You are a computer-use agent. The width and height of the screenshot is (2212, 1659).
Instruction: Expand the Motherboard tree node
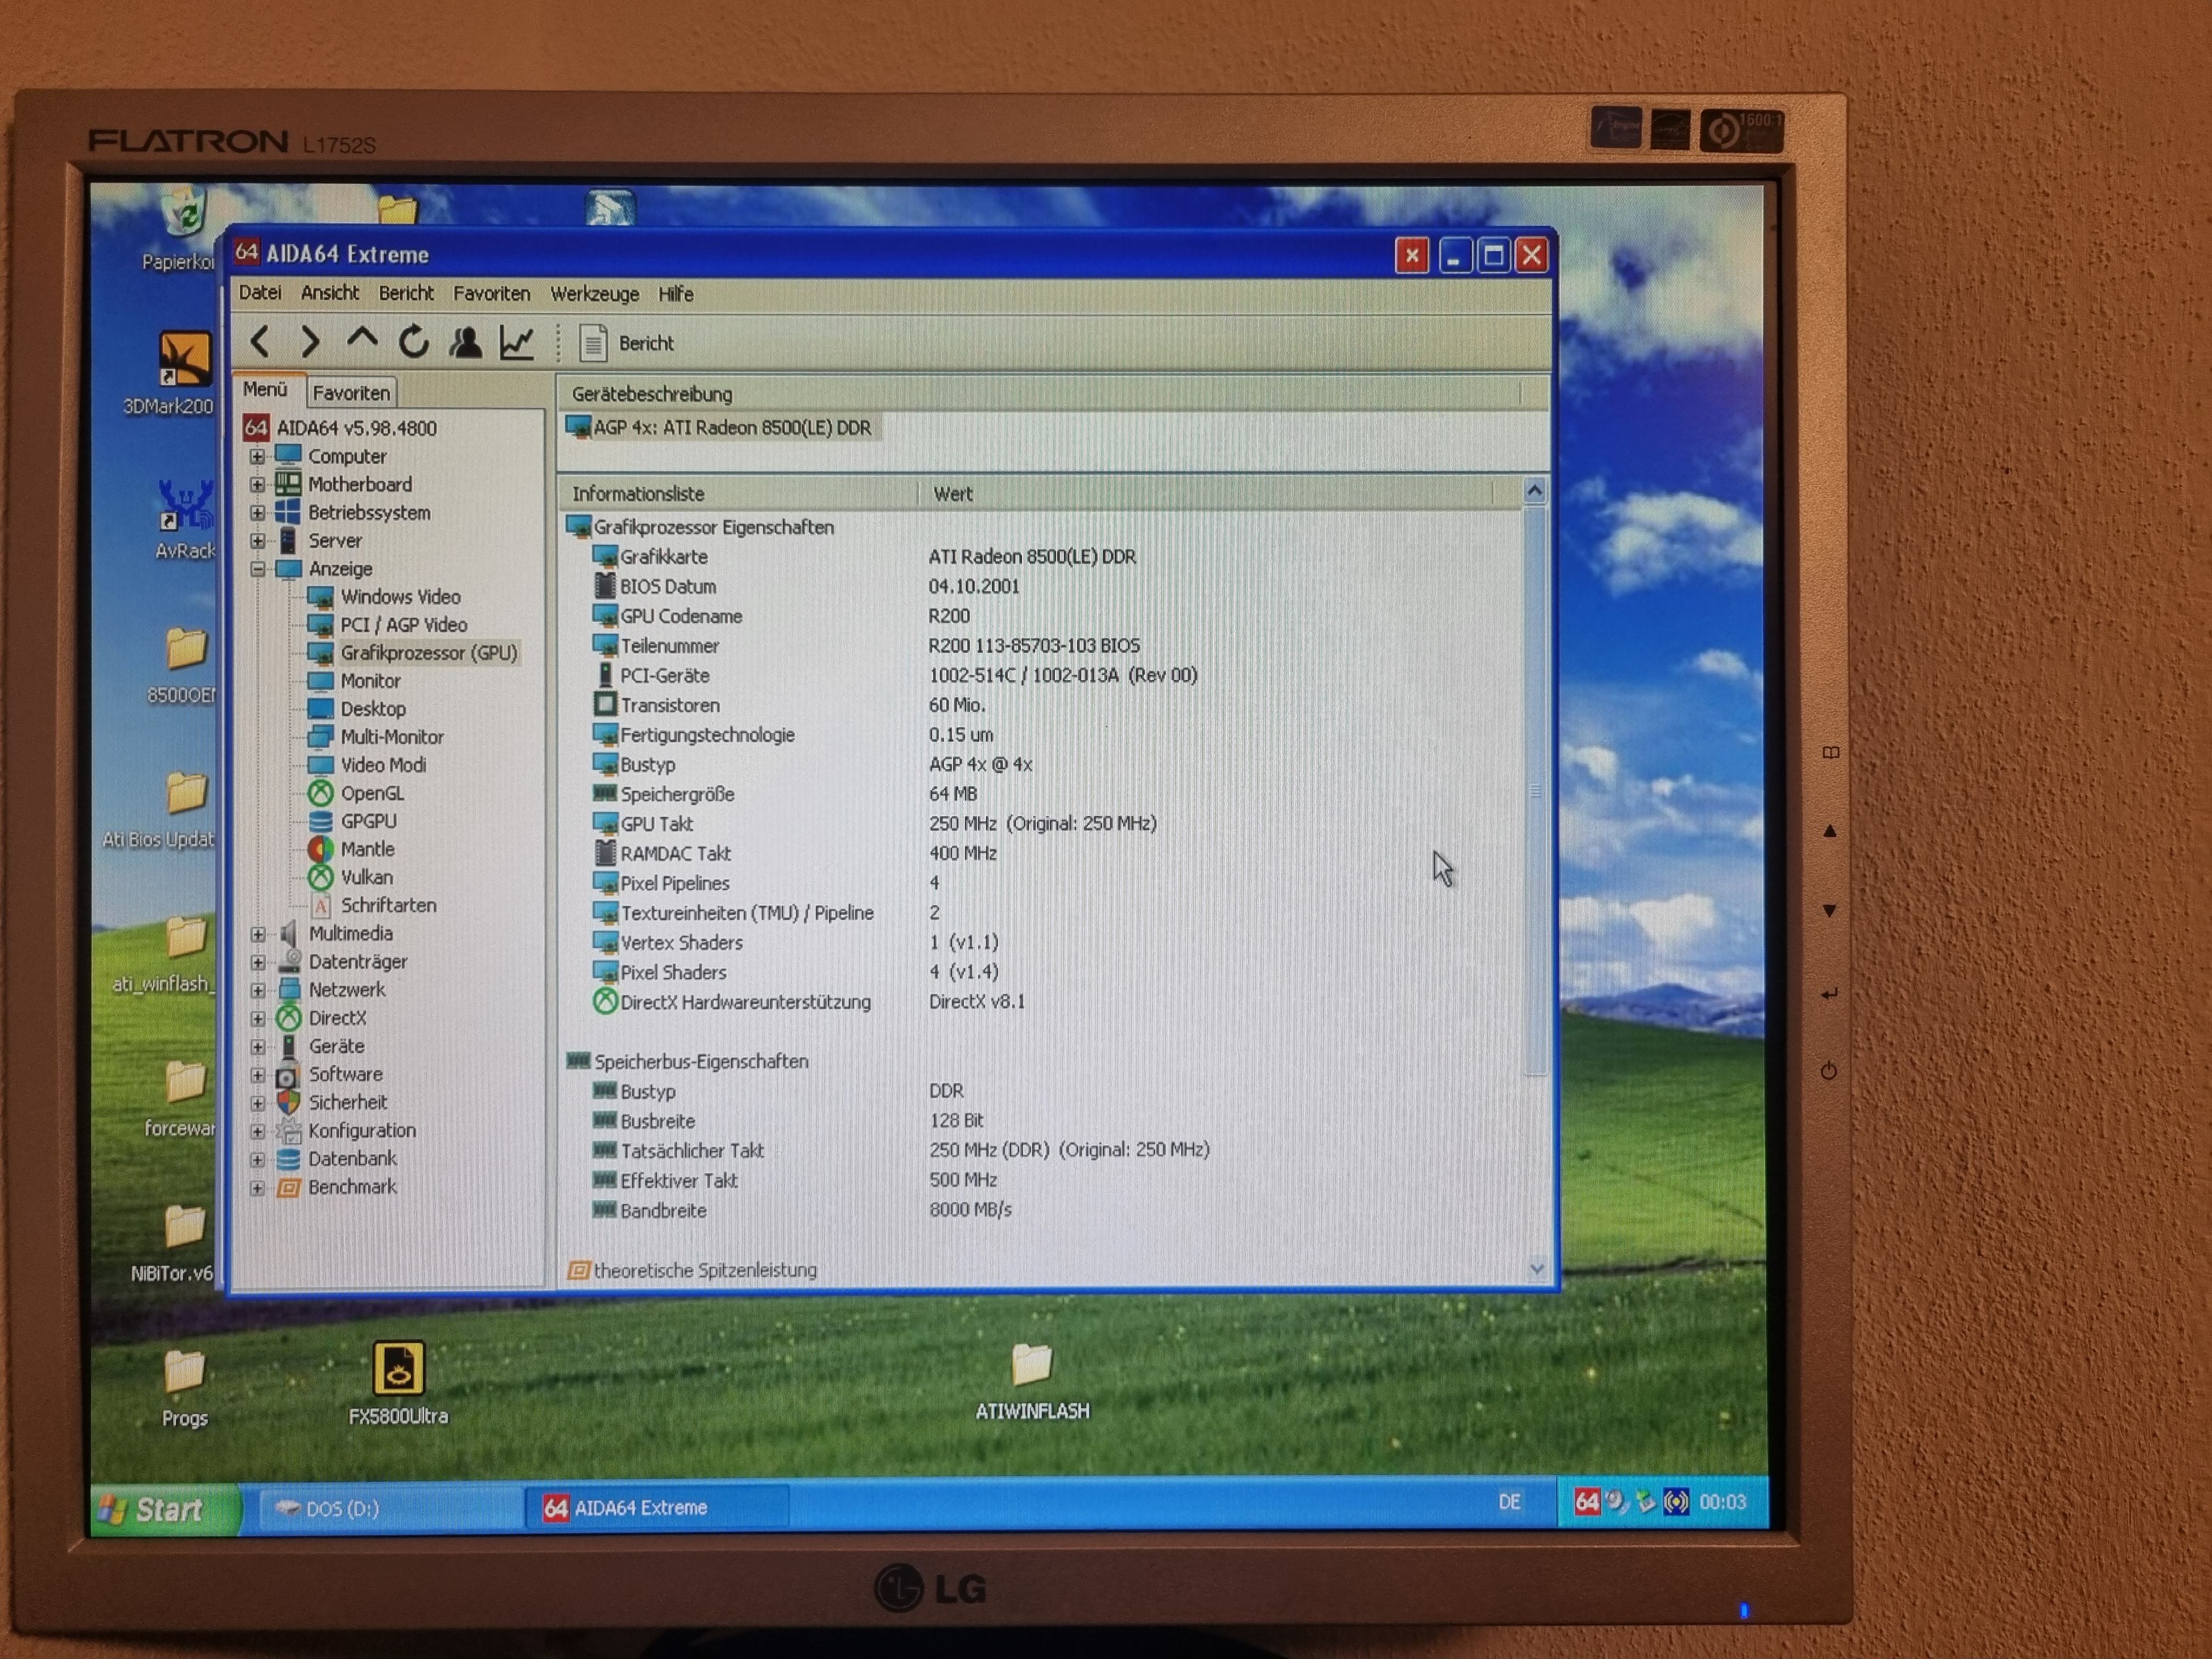[258, 484]
